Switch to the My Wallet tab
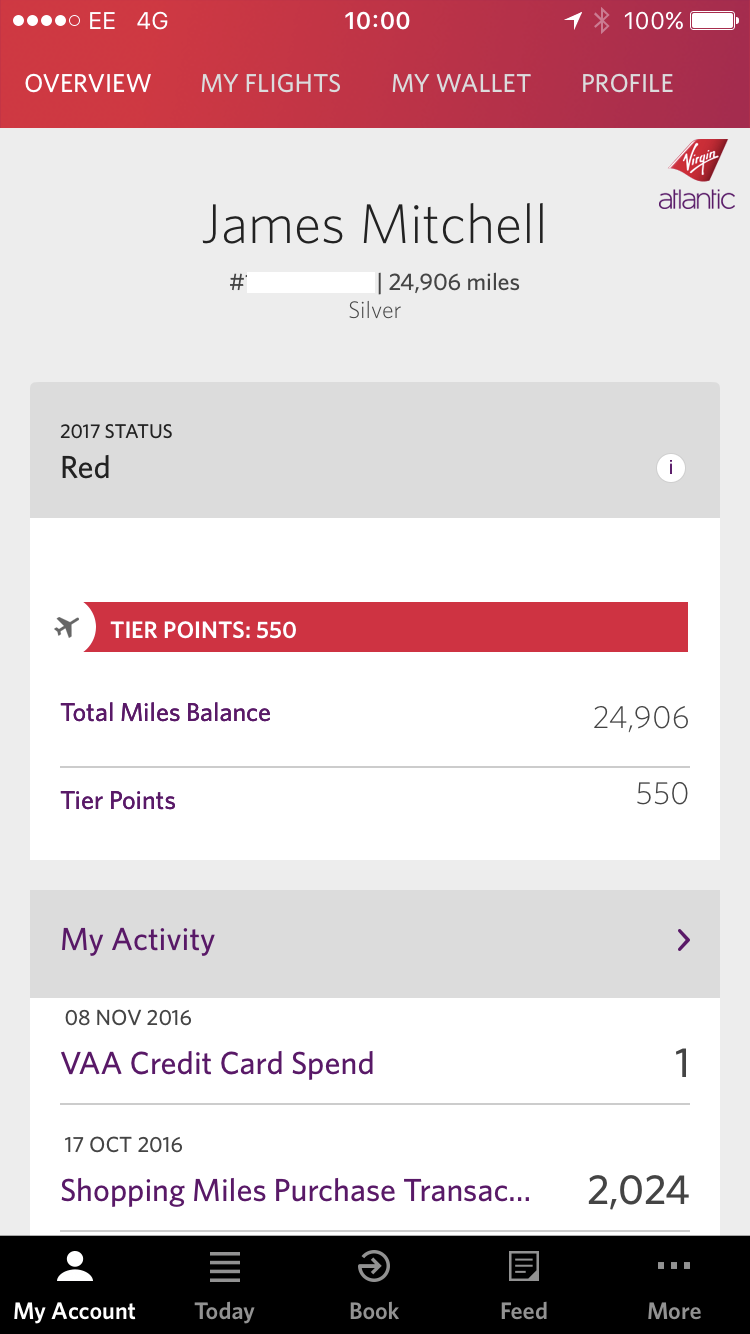Screen dimensions: 750x1334 click(x=461, y=84)
